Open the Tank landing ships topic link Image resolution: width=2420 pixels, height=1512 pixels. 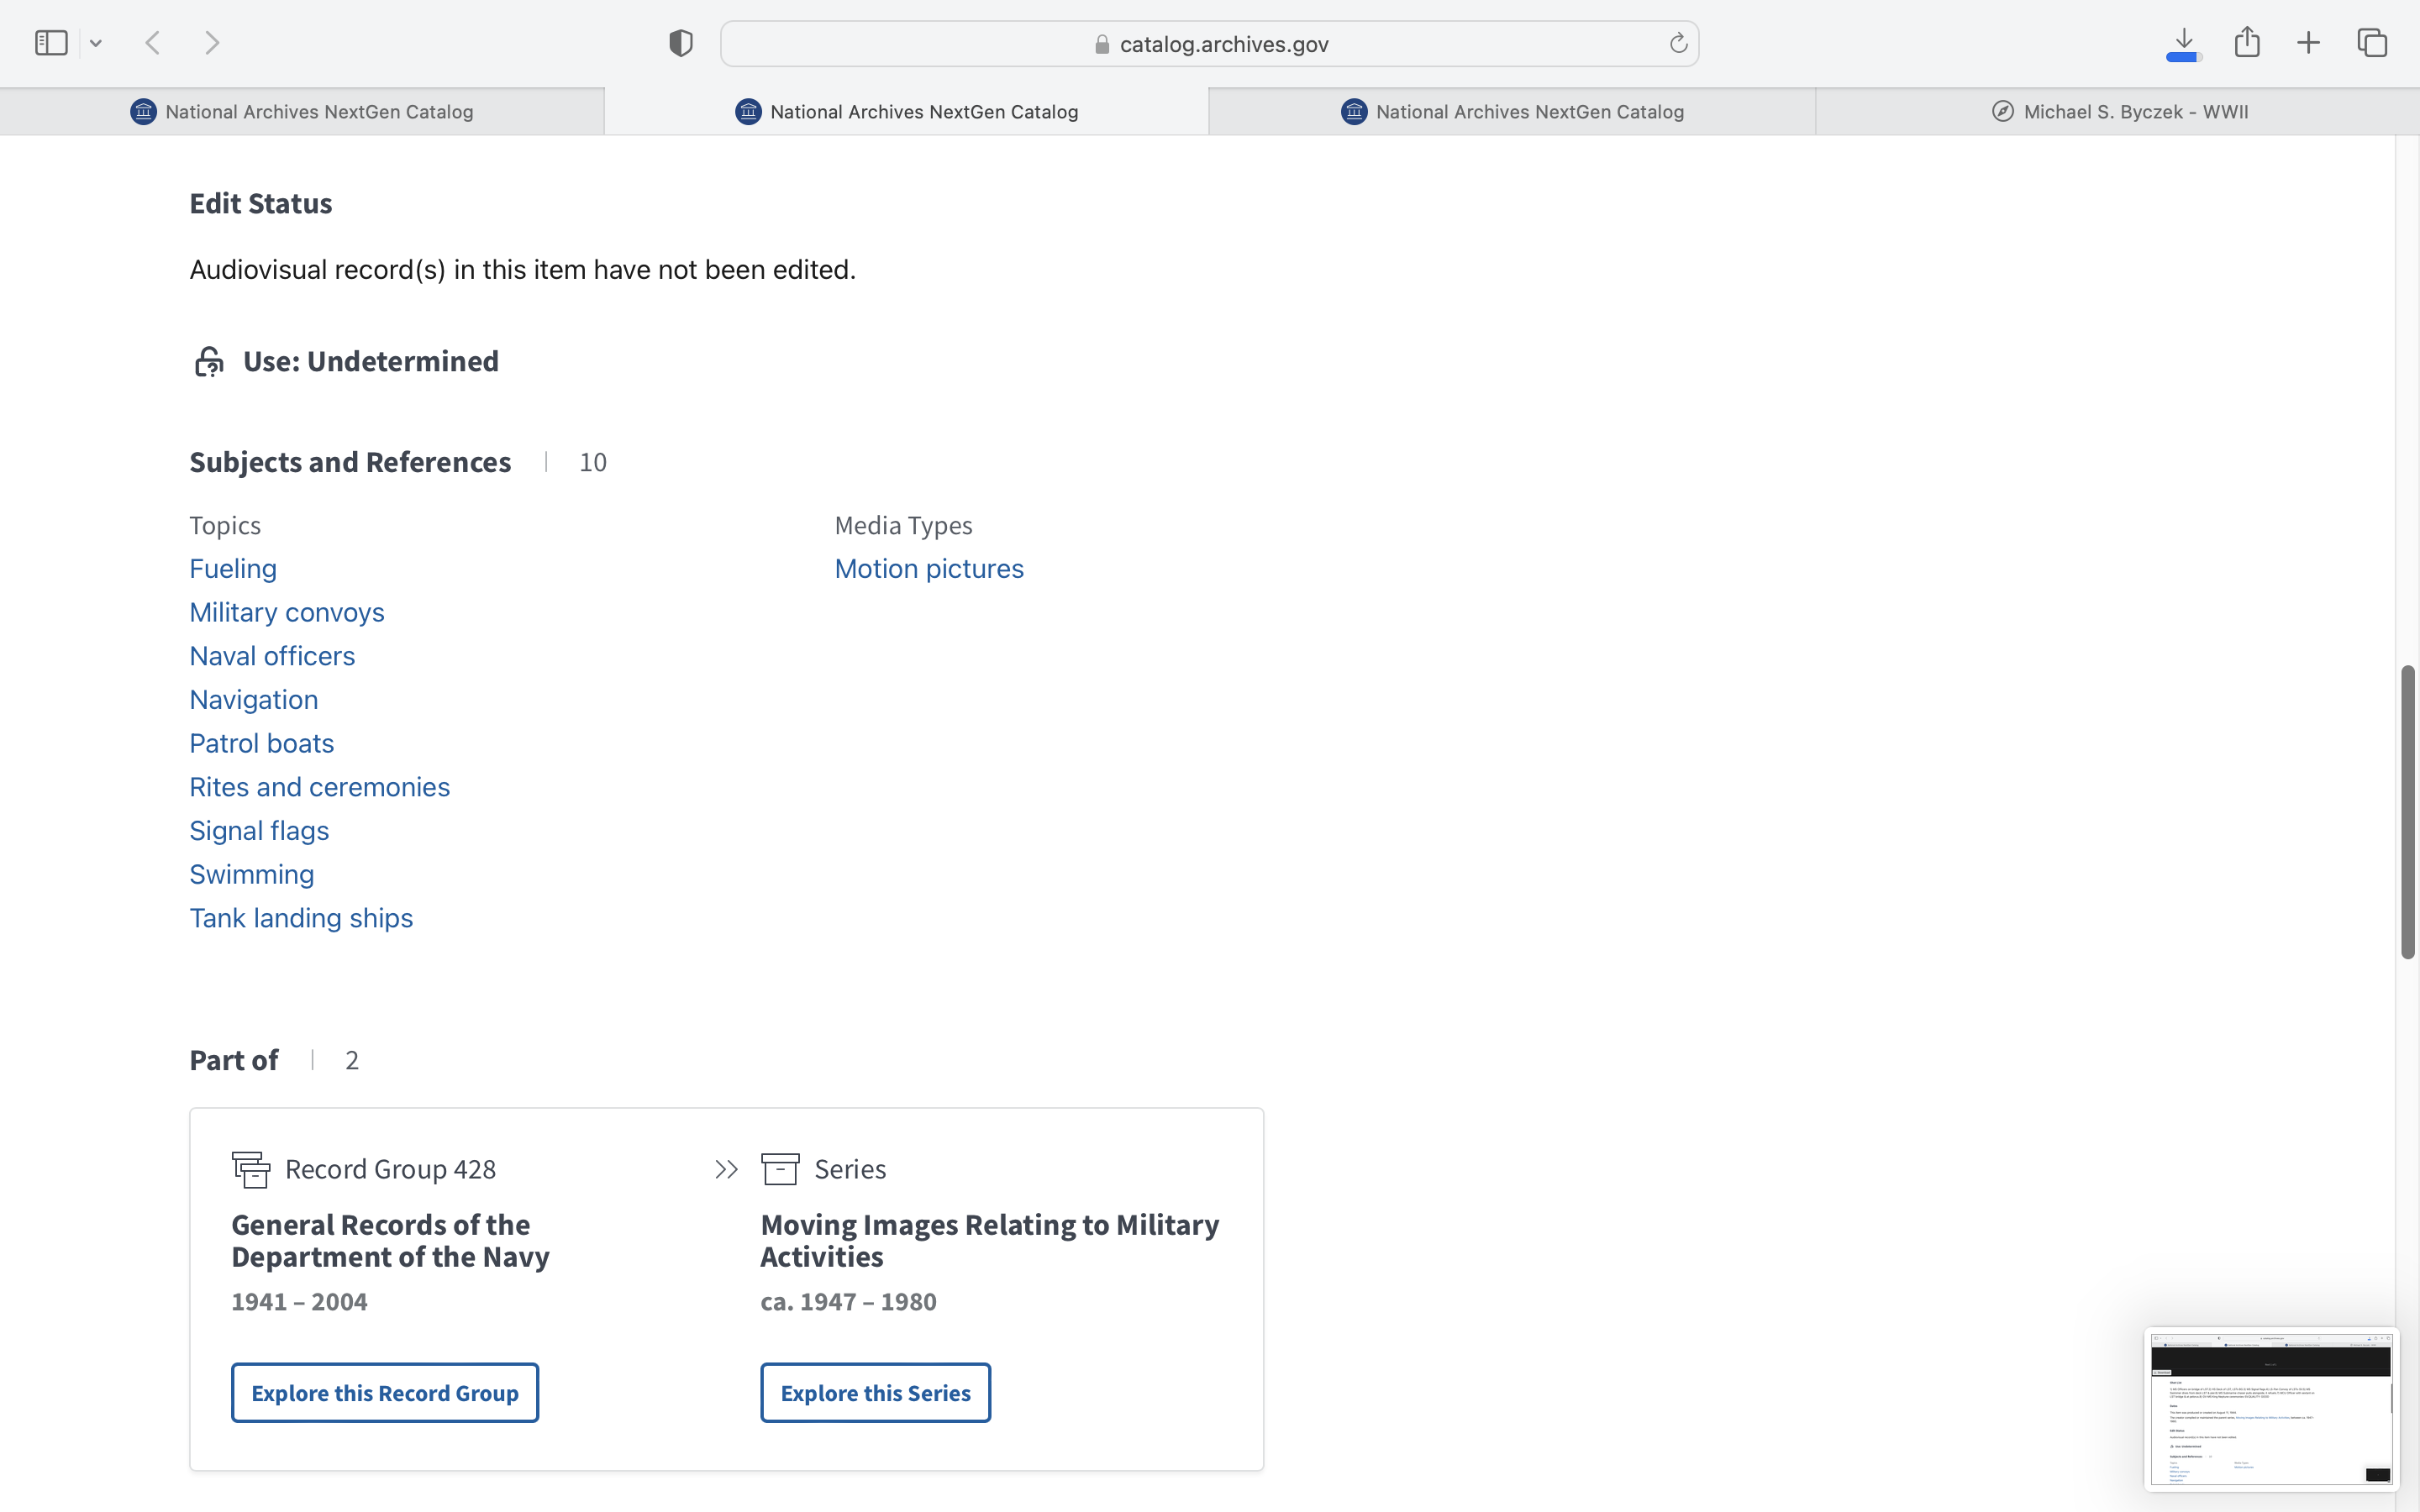click(x=301, y=918)
